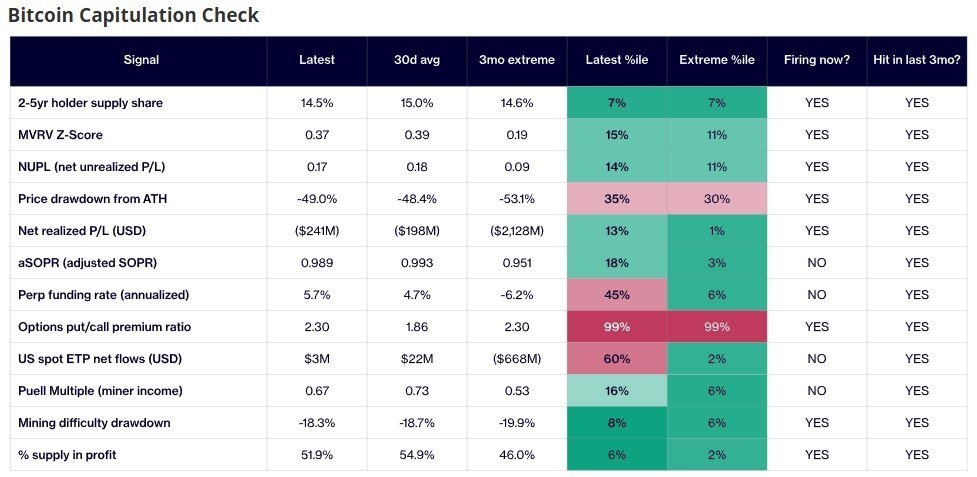Select the Hit in last 3mo? header

coord(917,60)
